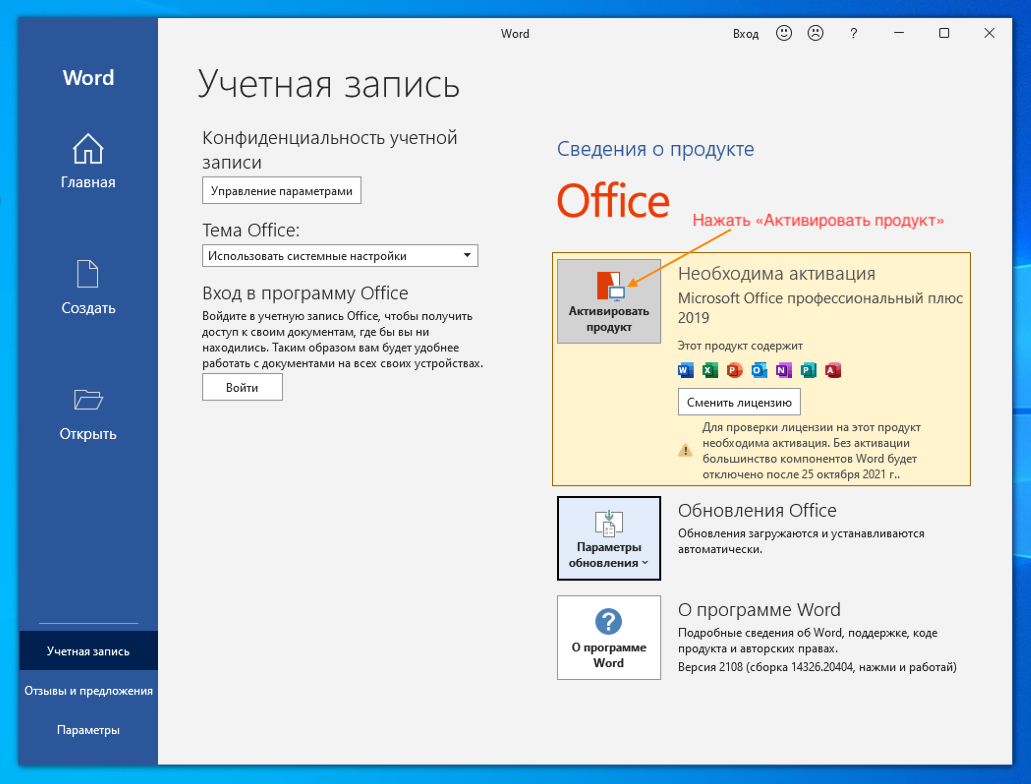Click the Outlook app icon in product list
This screenshot has width=1031, height=784.
click(759, 370)
